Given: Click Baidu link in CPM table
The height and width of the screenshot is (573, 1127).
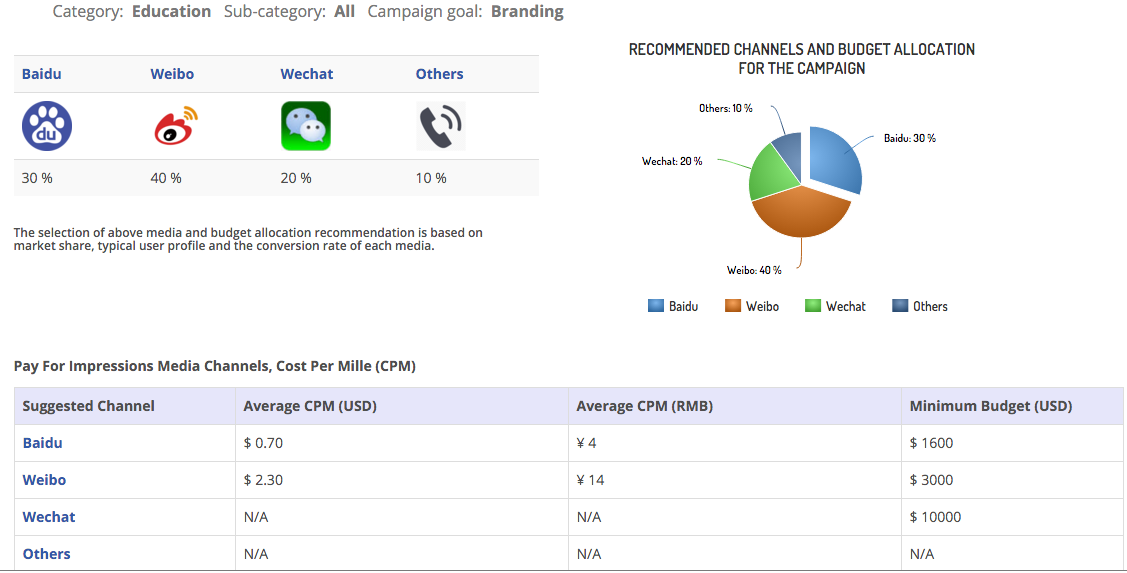Looking at the screenshot, I should (42, 443).
